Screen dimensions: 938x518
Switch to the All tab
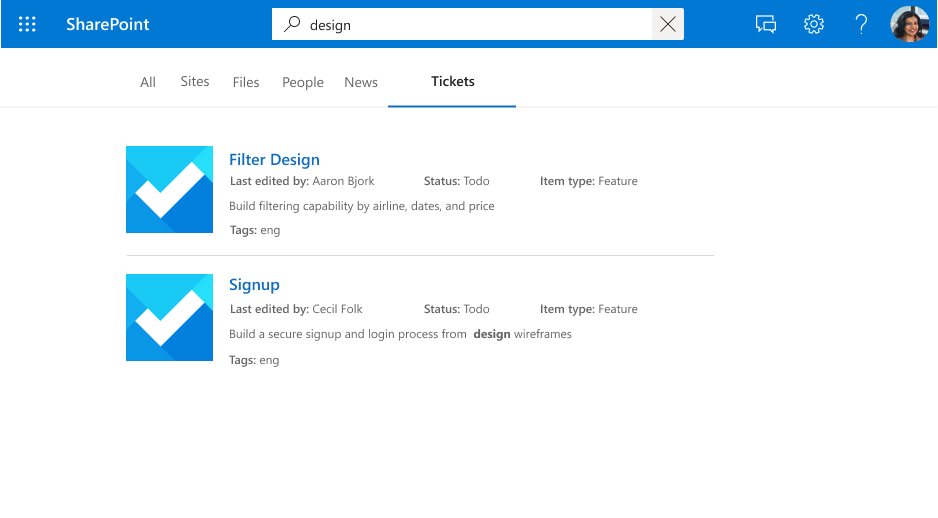click(x=148, y=82)
